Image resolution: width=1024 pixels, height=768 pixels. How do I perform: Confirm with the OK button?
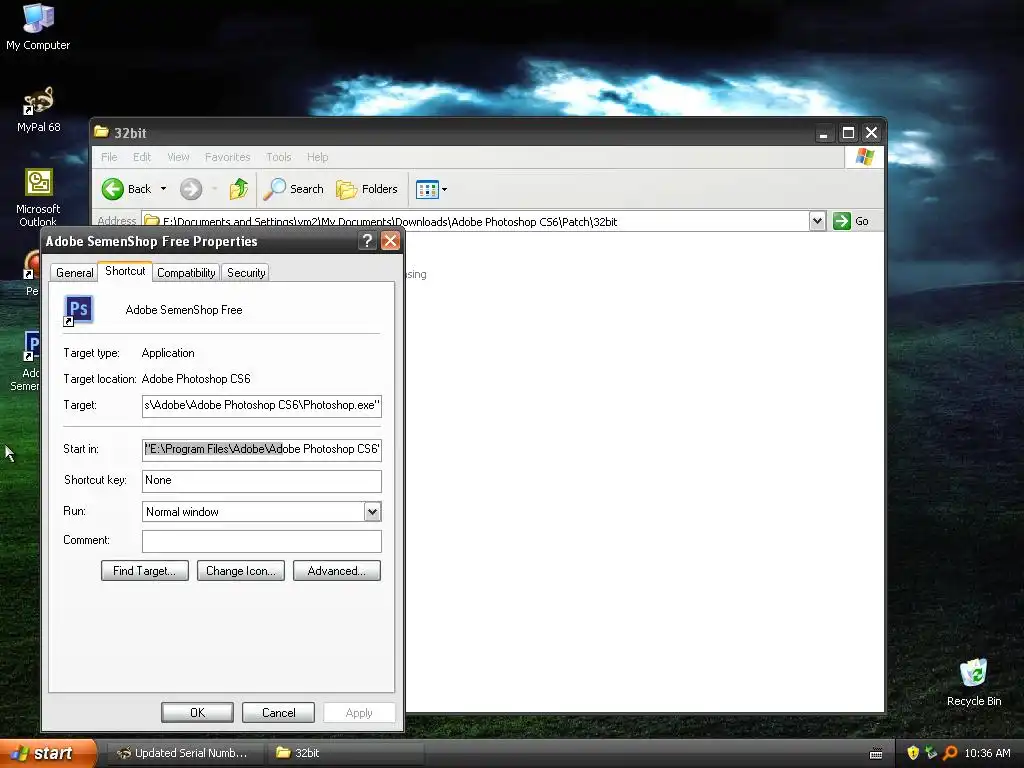[197, 712]
